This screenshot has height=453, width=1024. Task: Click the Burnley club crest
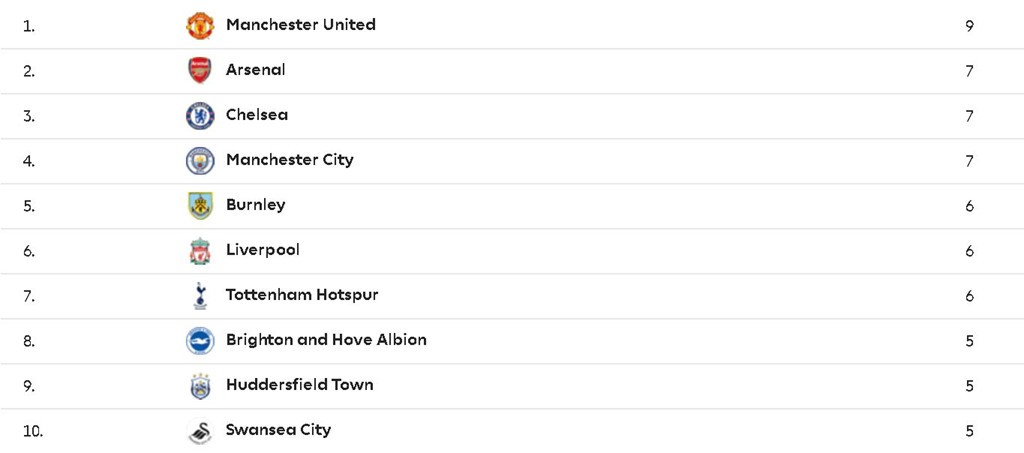click(200, 205)
